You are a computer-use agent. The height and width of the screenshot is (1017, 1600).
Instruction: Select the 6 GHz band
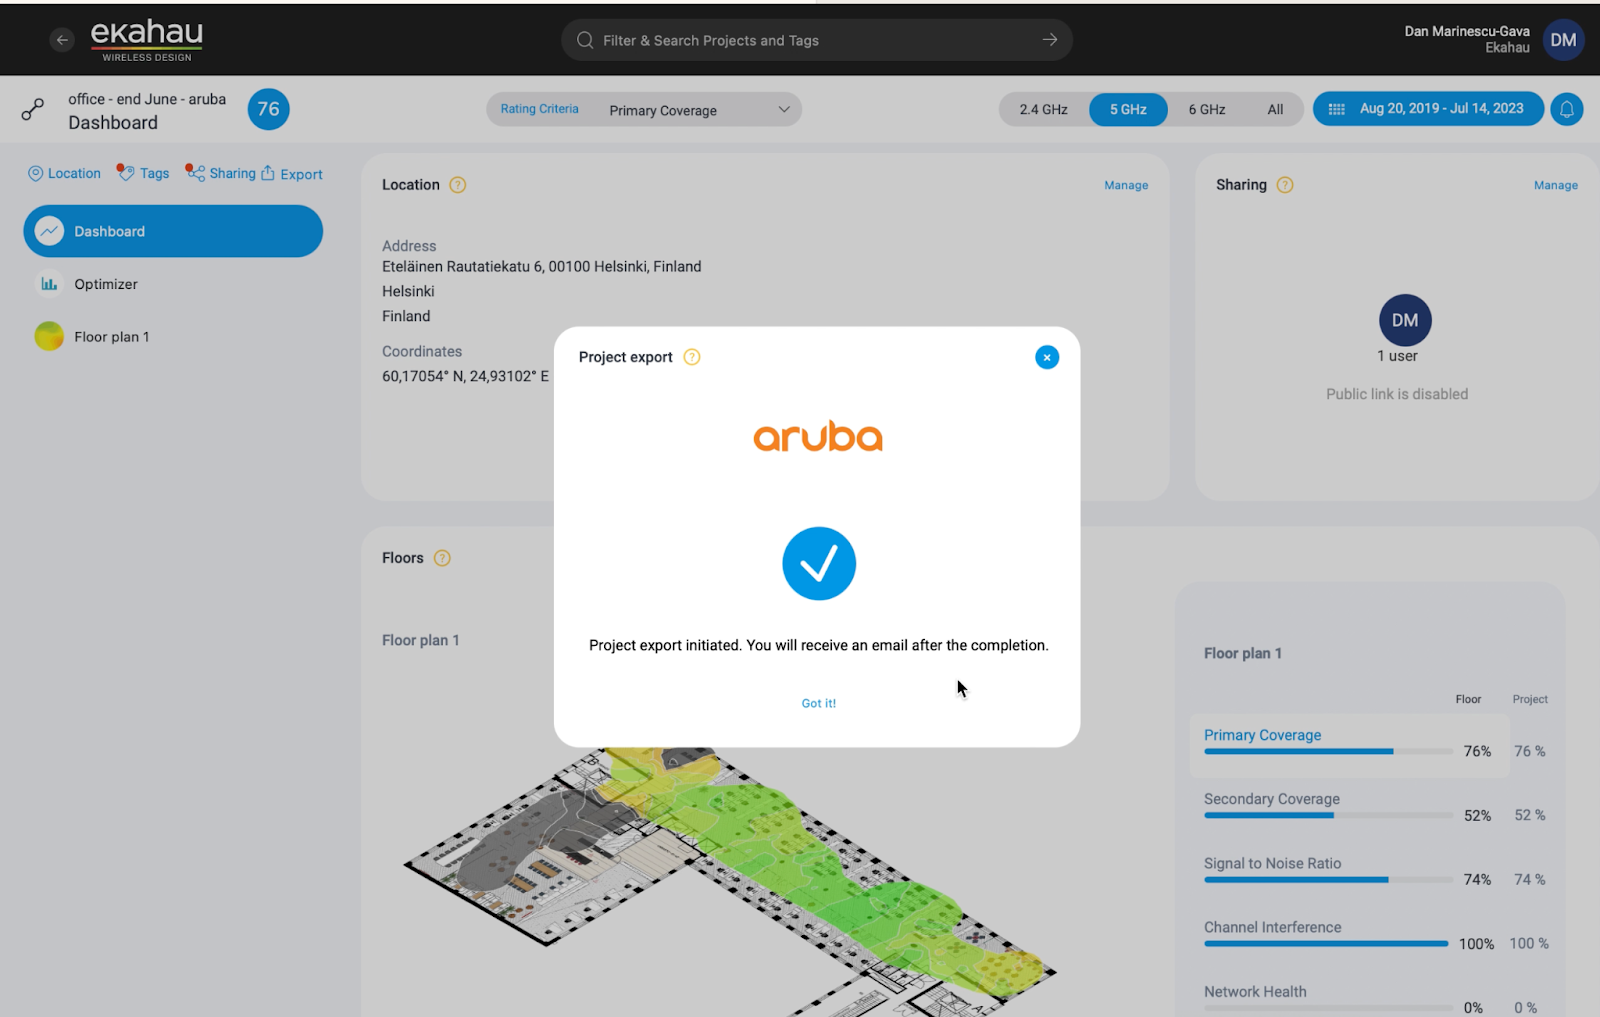pos(1207,109)
